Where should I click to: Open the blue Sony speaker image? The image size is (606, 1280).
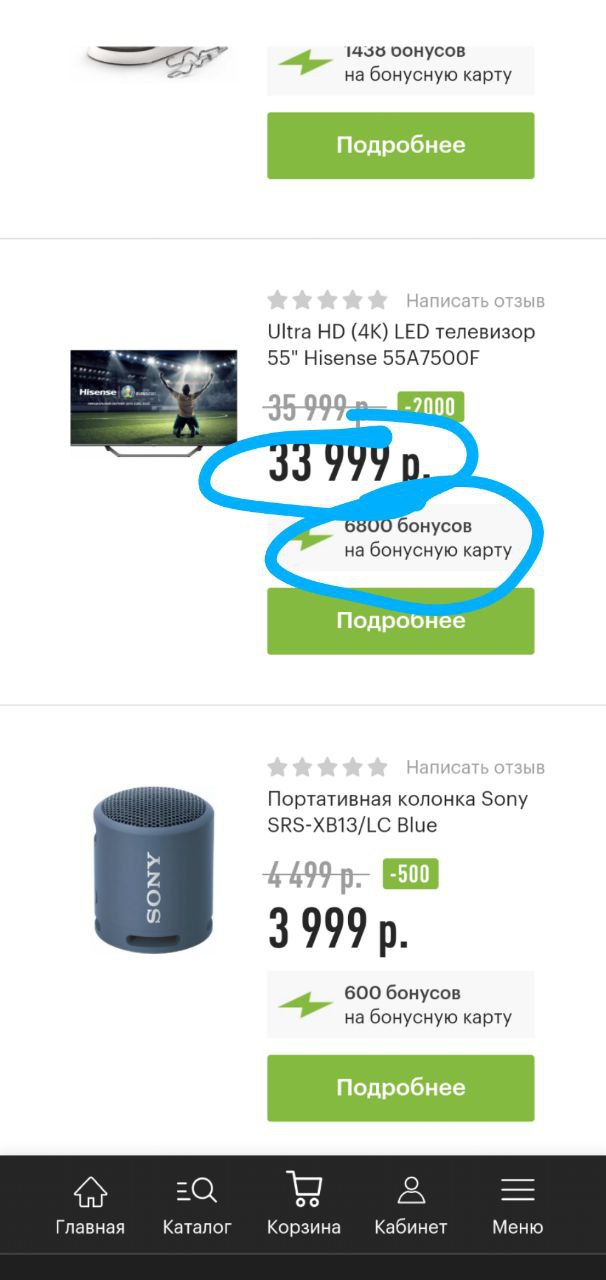coord(153,870)
